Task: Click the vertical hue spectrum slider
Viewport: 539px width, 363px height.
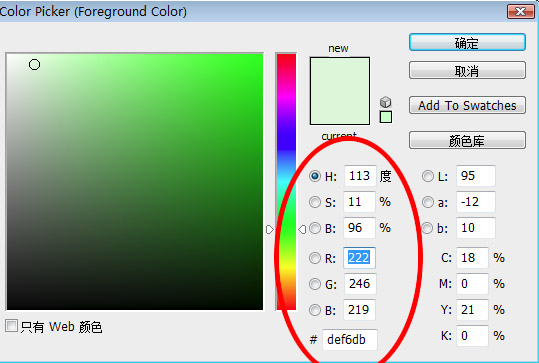Action: tap(286, 182)
